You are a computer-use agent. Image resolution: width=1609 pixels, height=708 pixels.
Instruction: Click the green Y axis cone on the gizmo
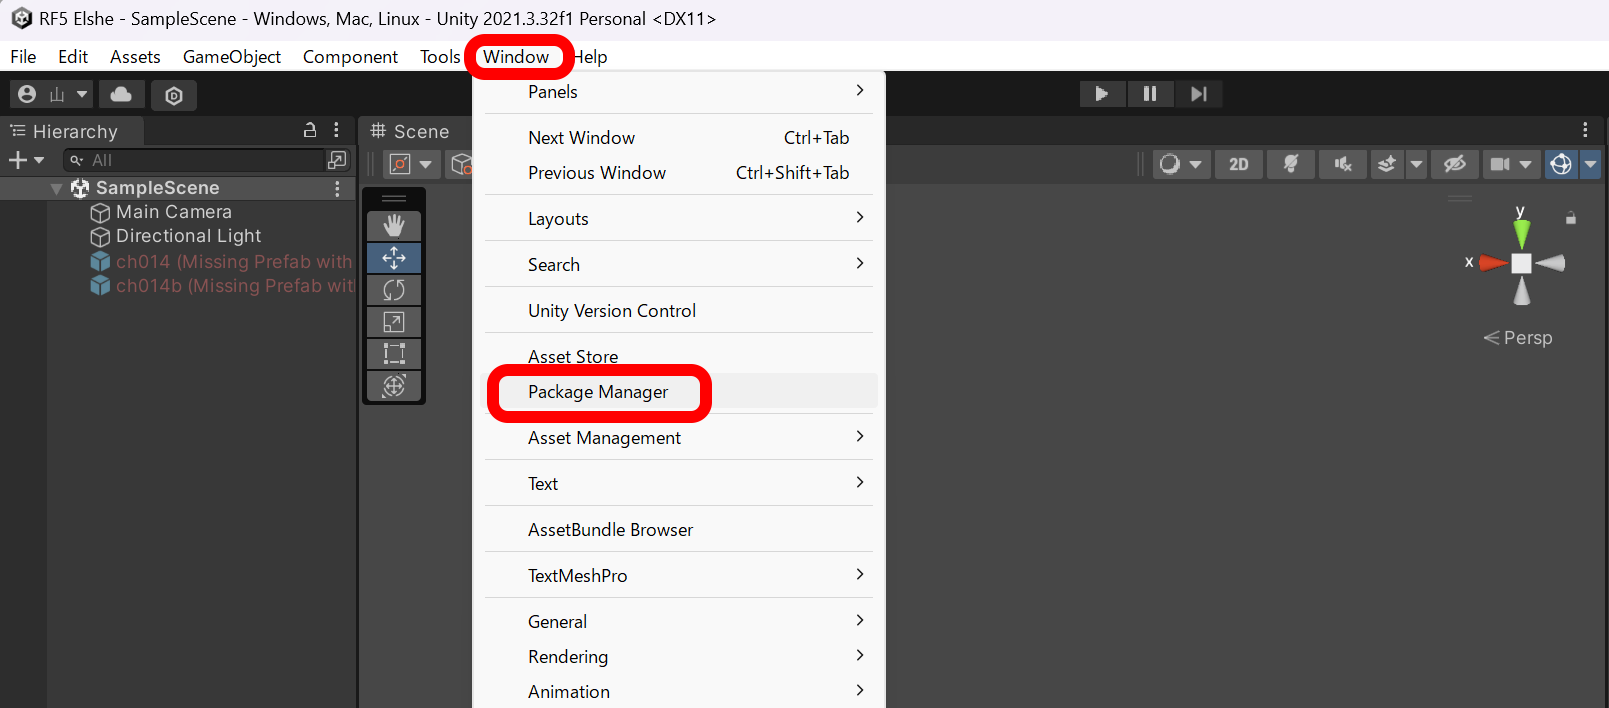click(x=1521, y=233)
